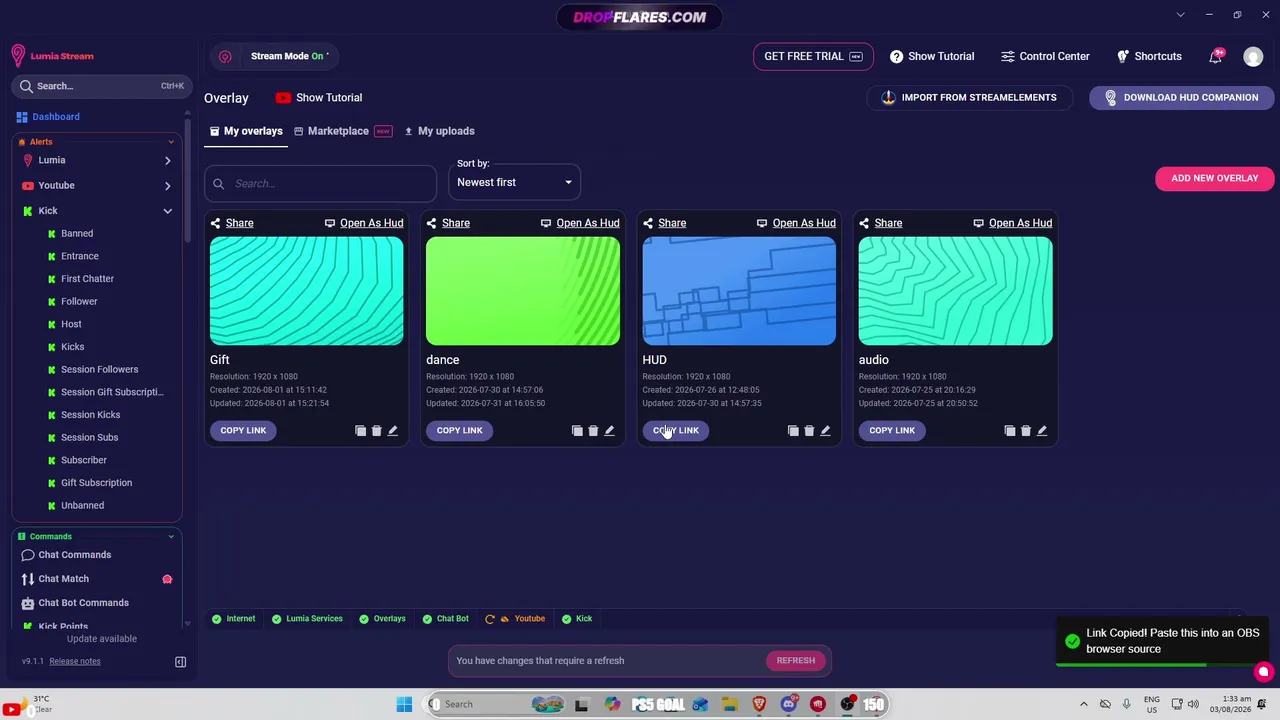
Task: Open the Release notes link
Action: [75, 661]
